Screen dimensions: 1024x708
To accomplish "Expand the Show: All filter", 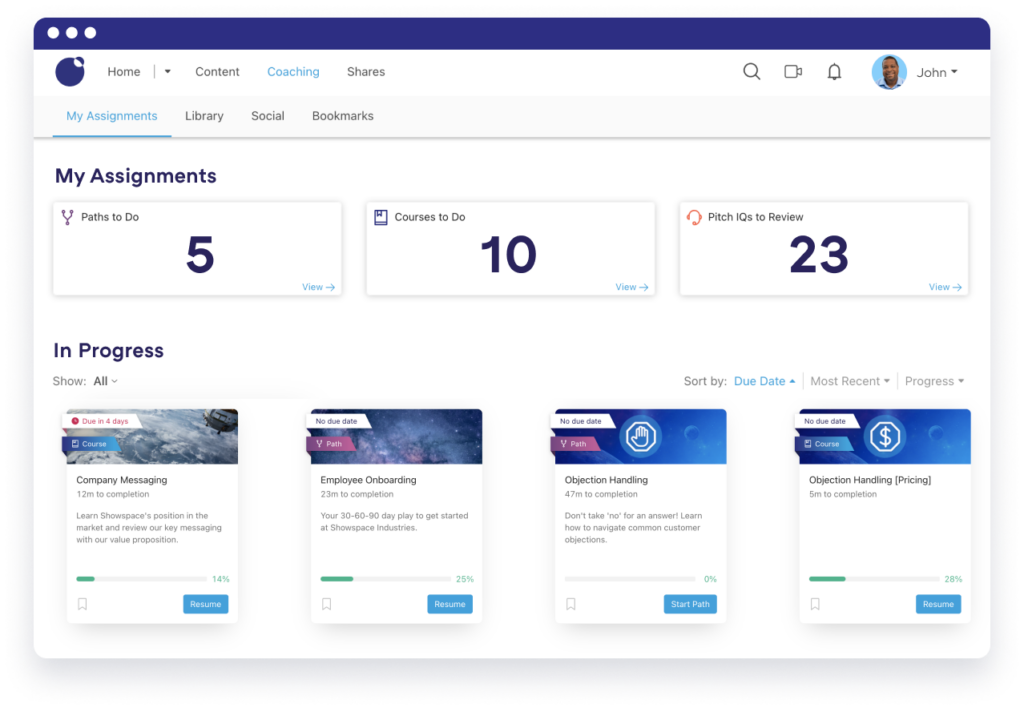I will point(104,381).
